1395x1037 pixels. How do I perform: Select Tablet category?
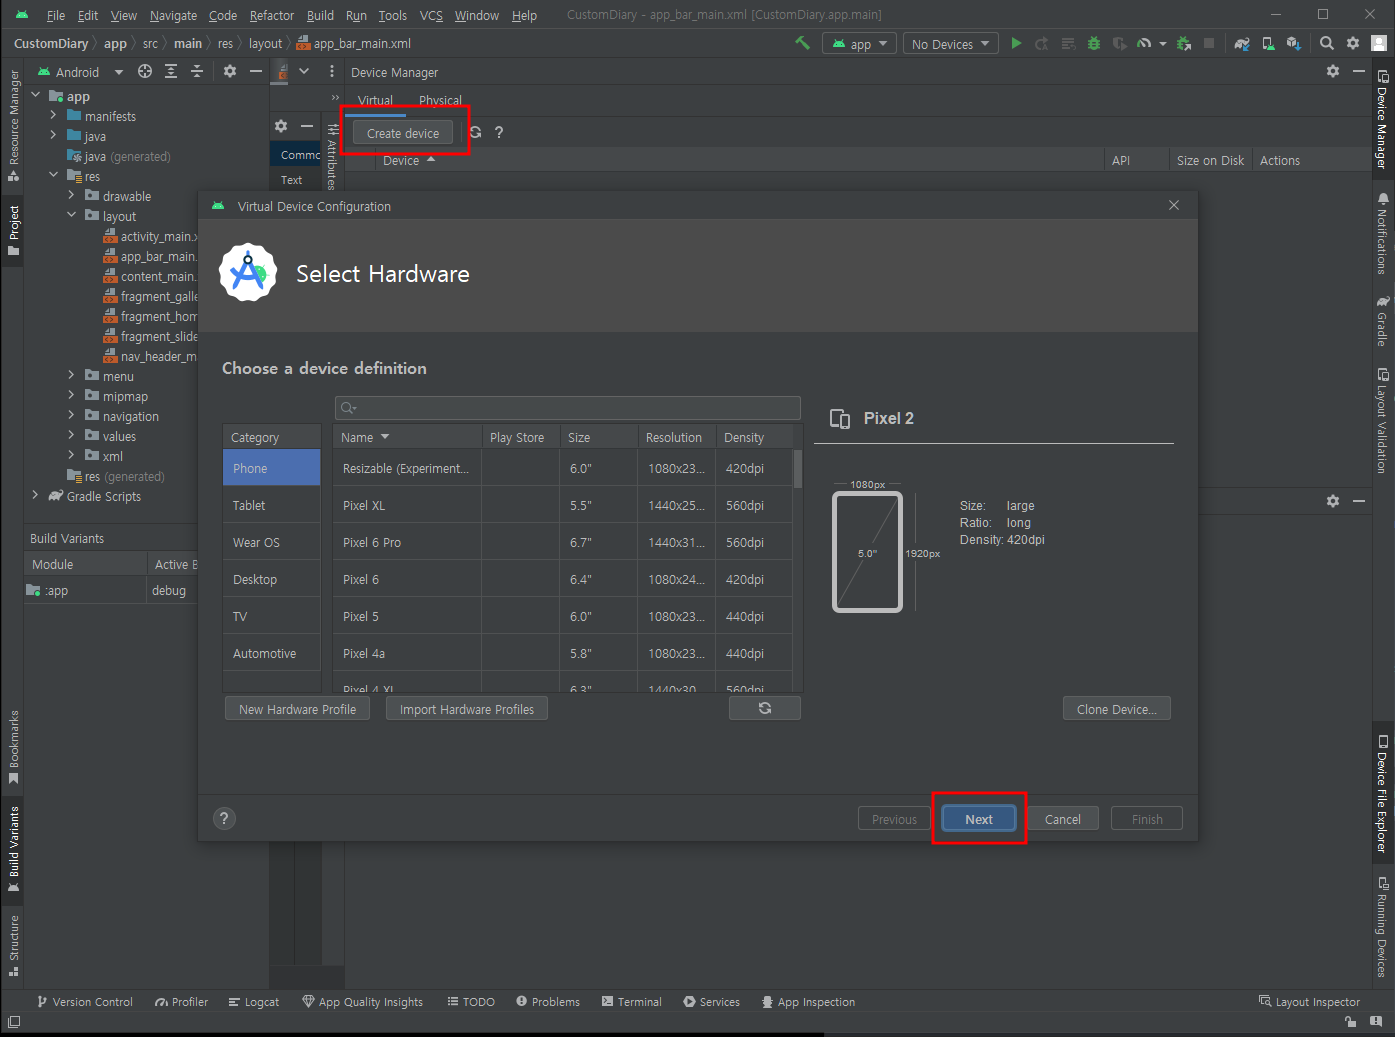click(x=272, y=505)
